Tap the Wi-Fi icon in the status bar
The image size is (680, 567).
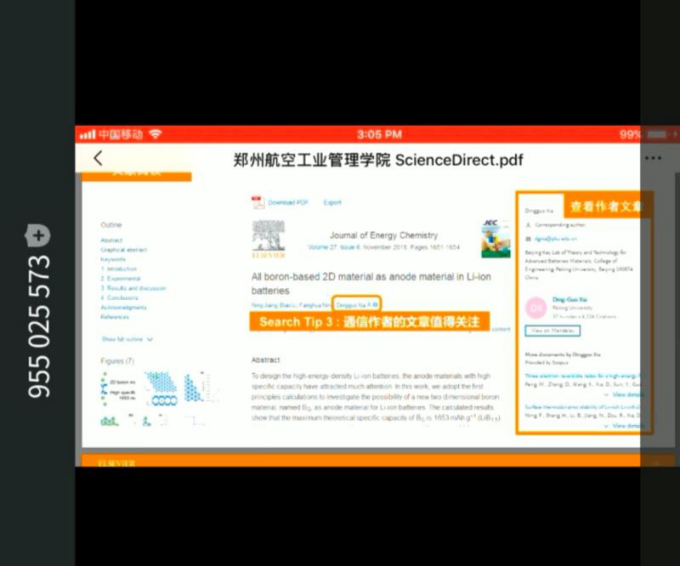[155, 134]
